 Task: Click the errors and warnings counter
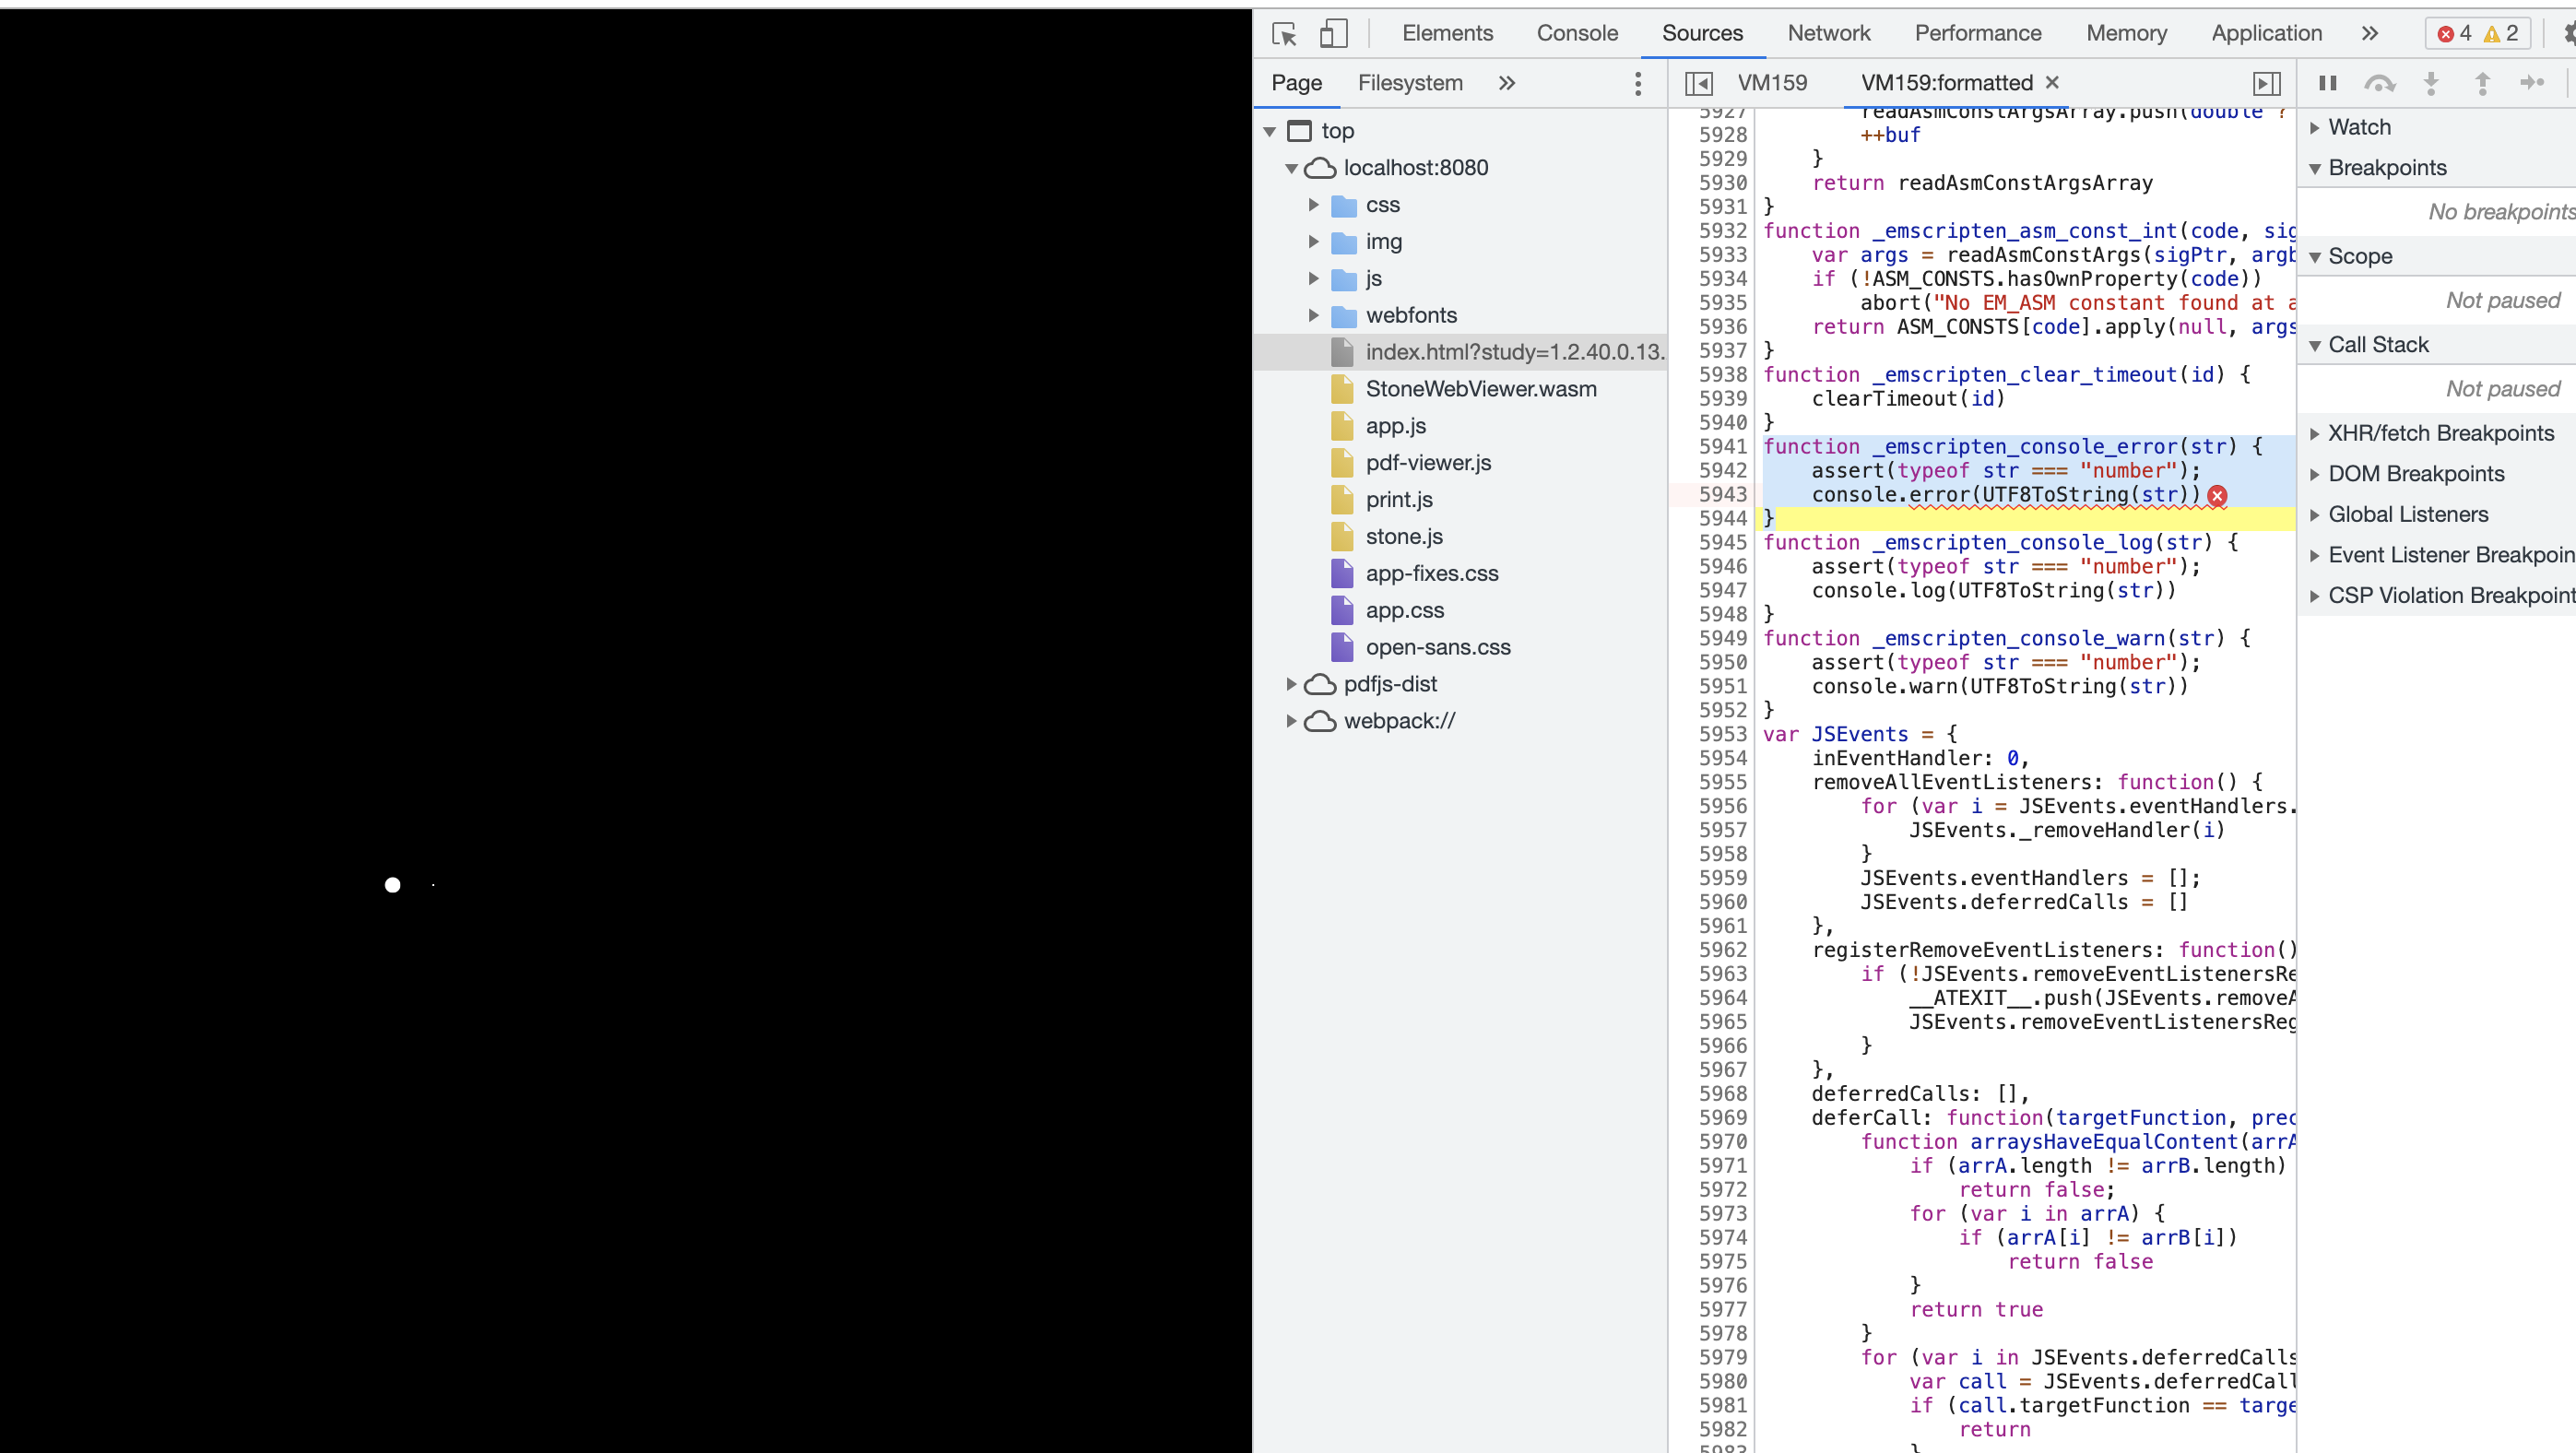tap(2478, 34)
